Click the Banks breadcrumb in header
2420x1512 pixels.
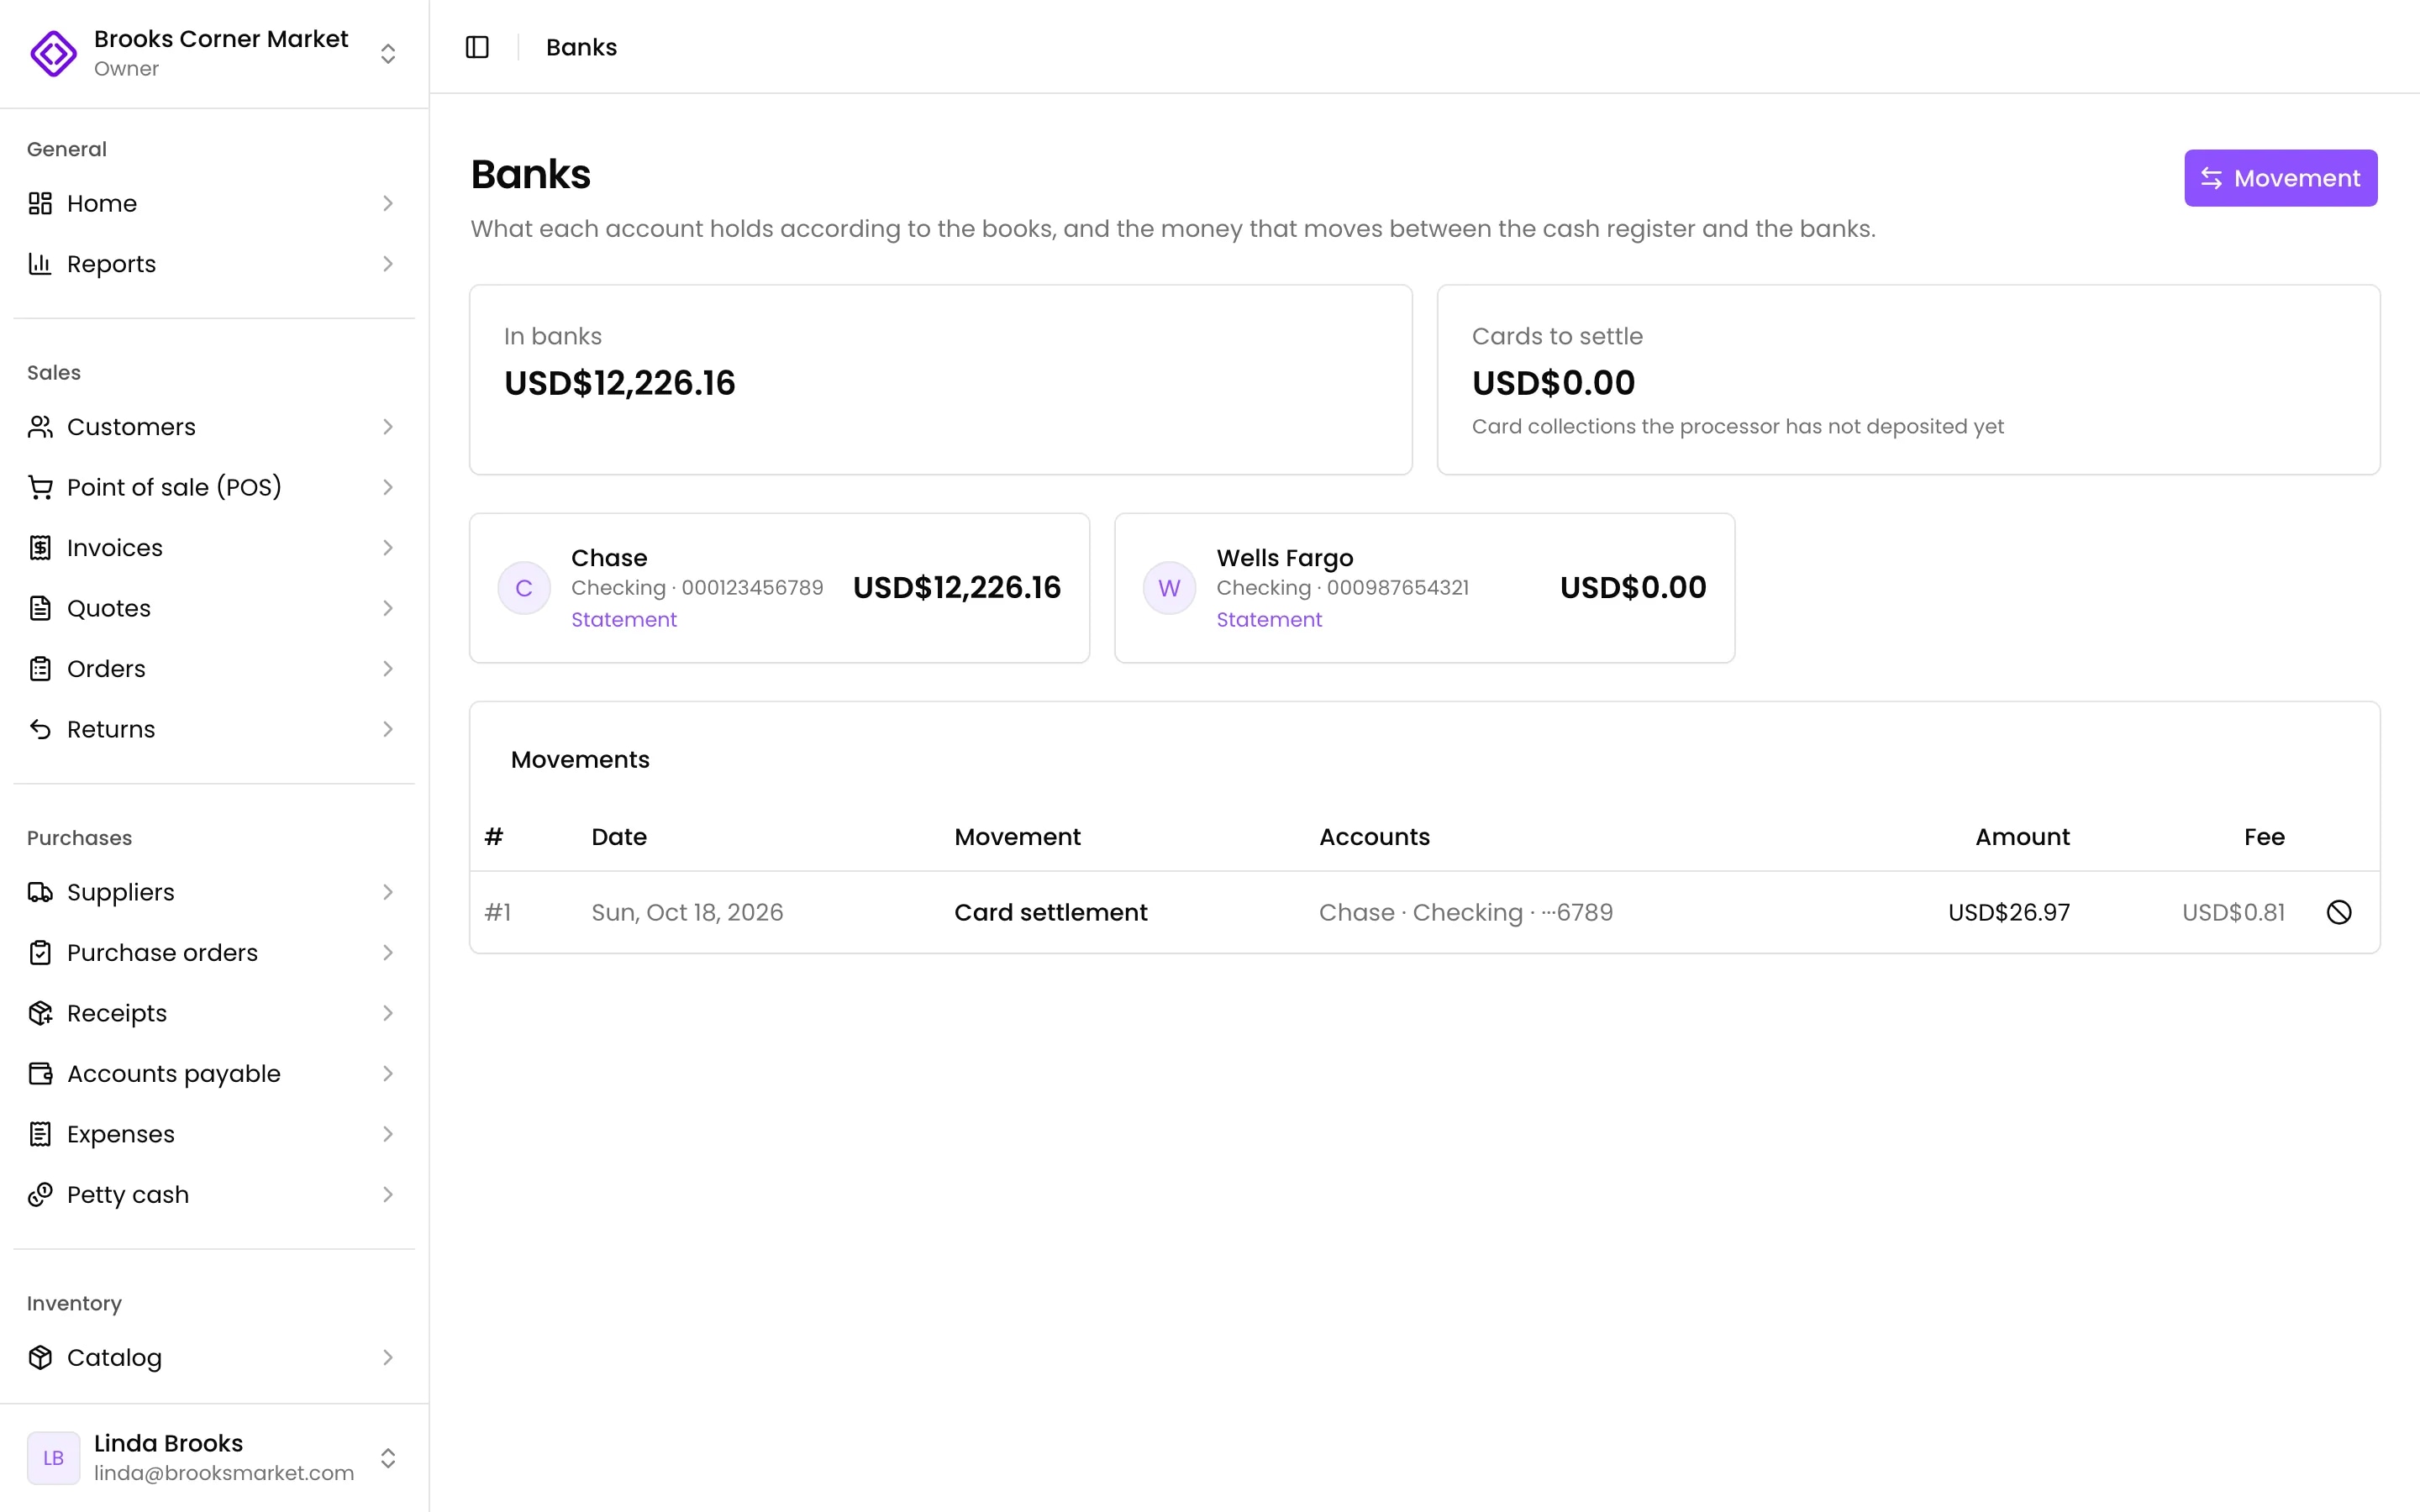[x=581, y=47]
